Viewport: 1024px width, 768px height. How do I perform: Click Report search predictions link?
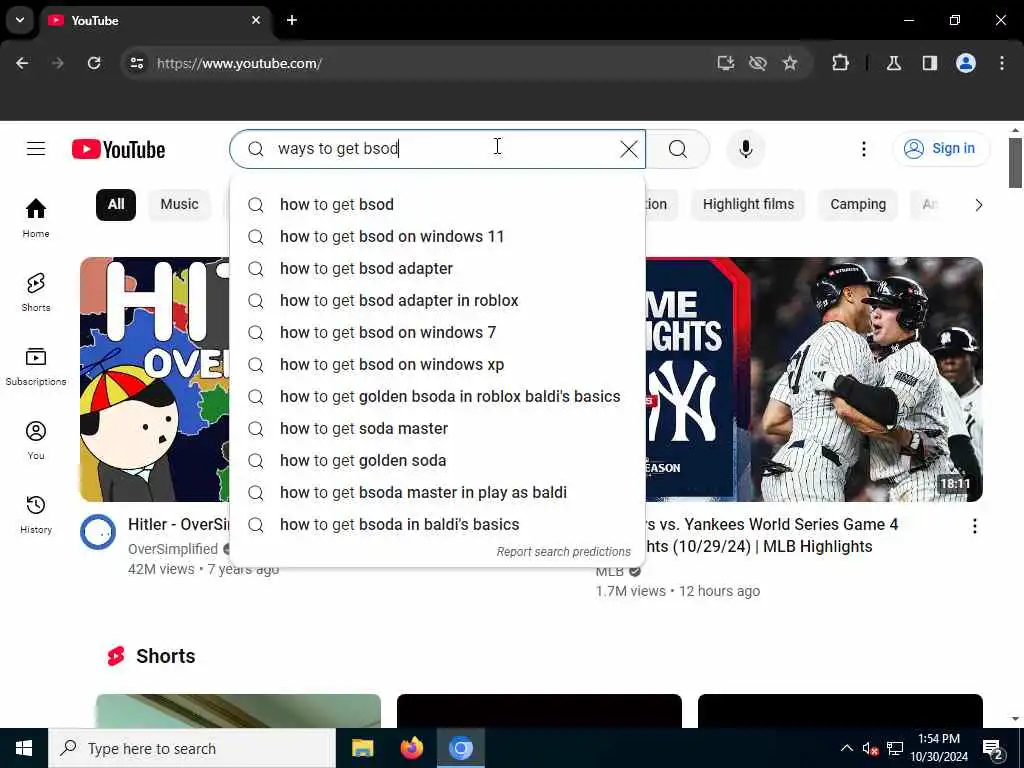[x=564, y=552]
